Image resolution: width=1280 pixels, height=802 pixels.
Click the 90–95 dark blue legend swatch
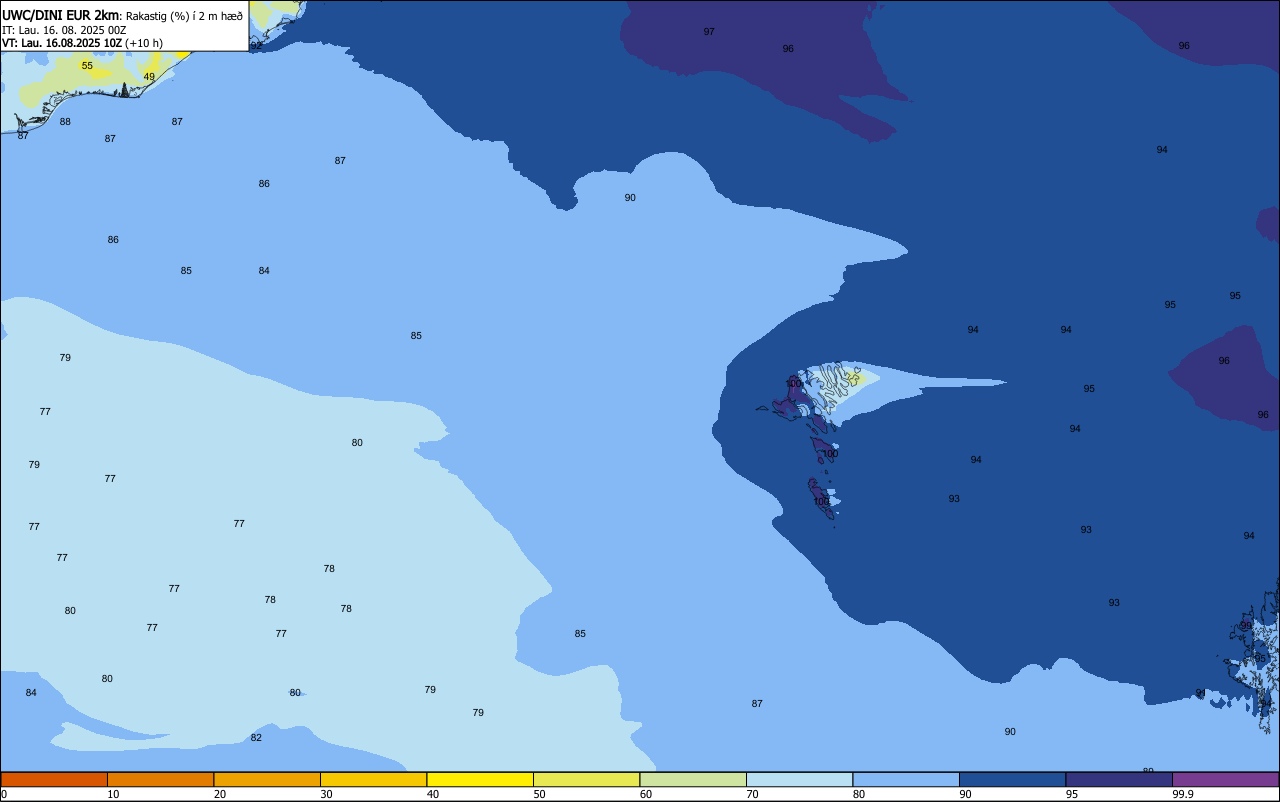point(1012,779)
